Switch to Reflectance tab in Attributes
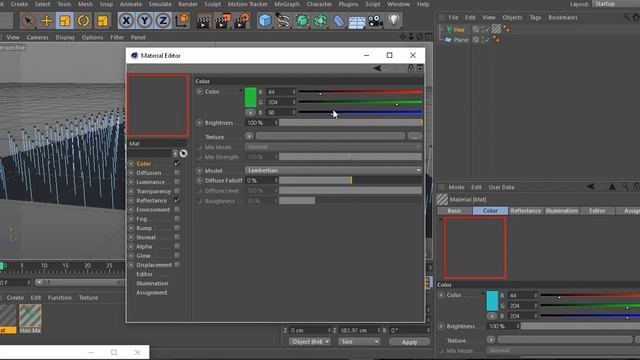640x360 pixels. click(526, 211)
